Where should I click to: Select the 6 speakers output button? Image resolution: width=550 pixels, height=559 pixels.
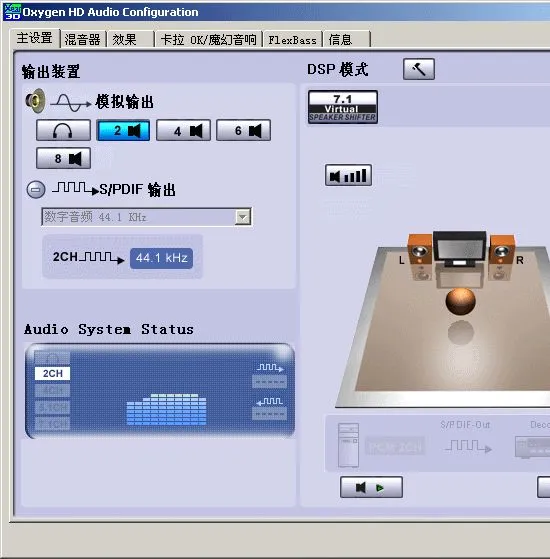pyautogui.click(x=243, y=130)
